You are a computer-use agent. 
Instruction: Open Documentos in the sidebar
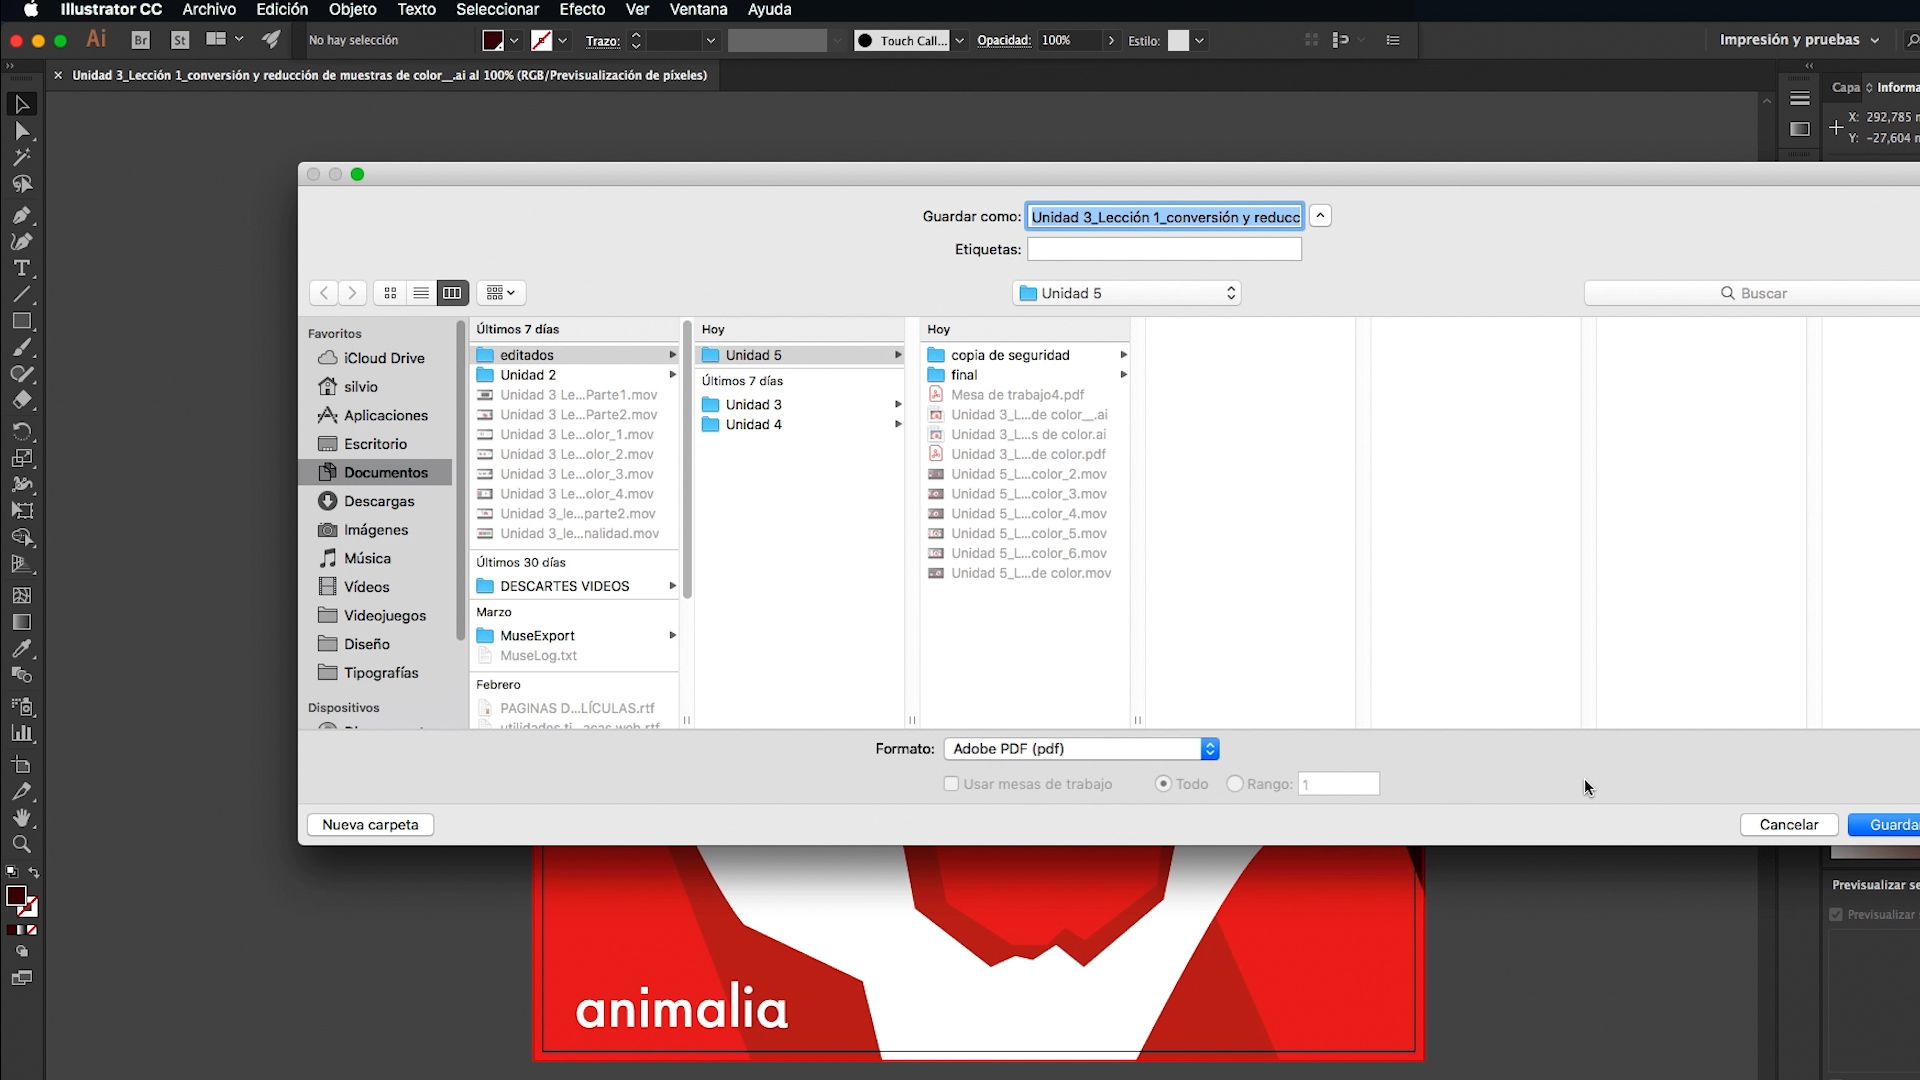click(x=375, y=472)
